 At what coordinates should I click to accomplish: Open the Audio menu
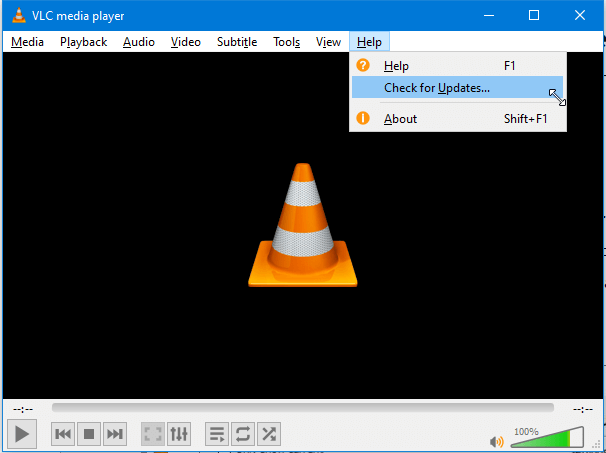click(139, 42)
